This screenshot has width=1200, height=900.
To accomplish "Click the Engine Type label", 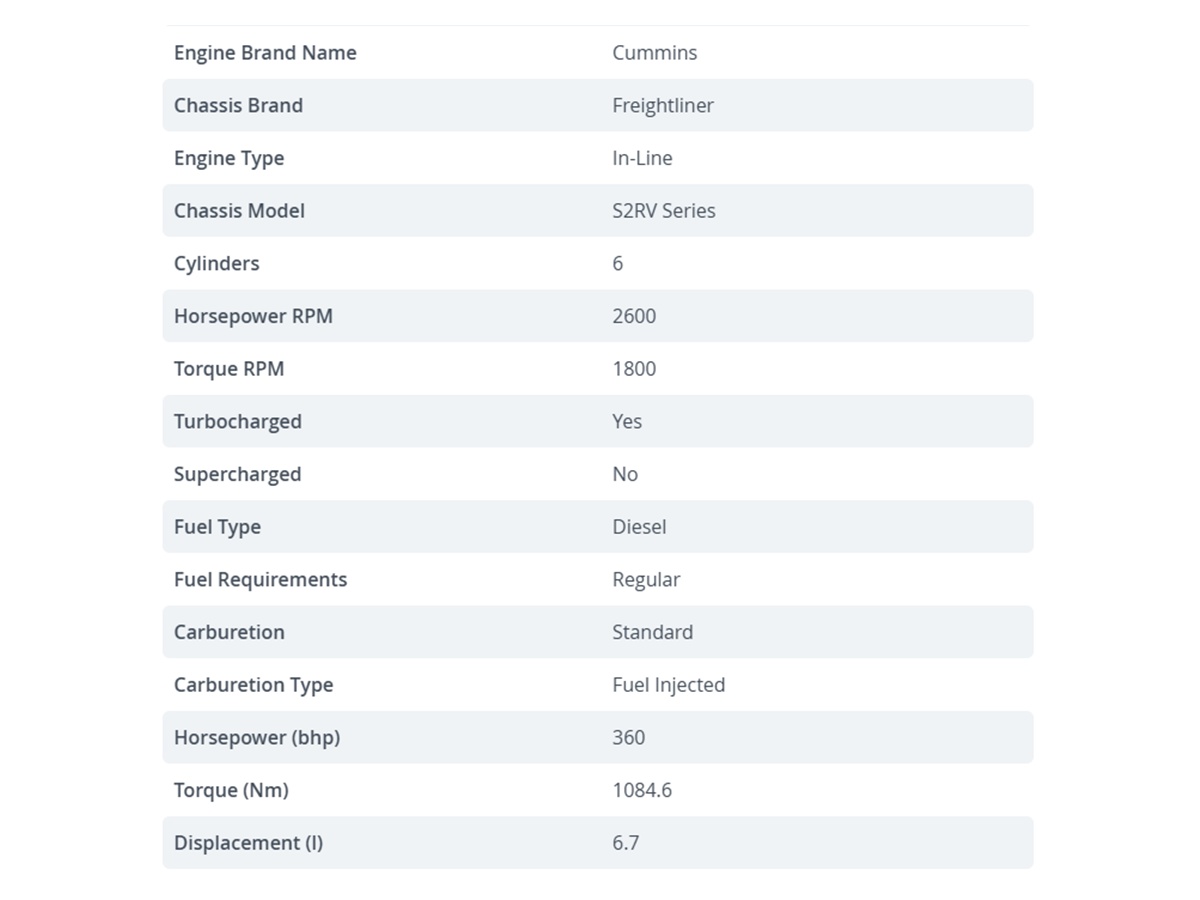I will [229, 159].
